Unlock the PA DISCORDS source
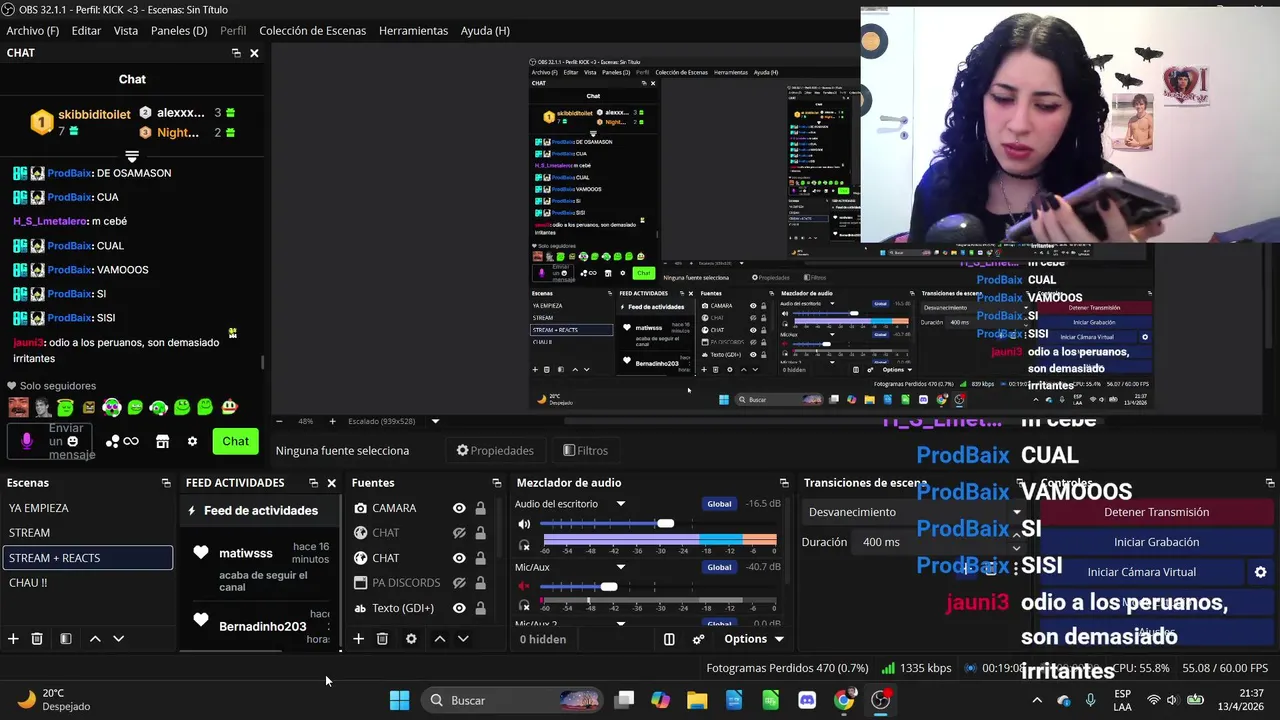 480,583
